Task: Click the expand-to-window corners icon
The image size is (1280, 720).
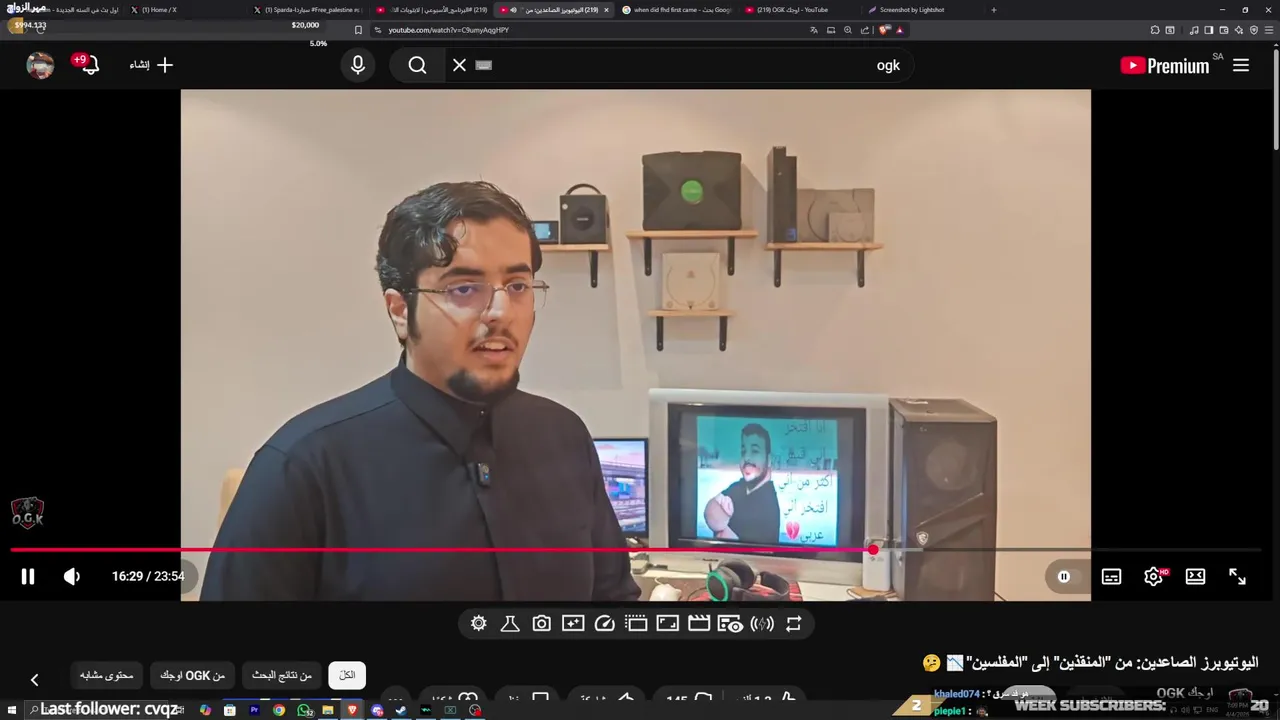Action: click(667, 624)
